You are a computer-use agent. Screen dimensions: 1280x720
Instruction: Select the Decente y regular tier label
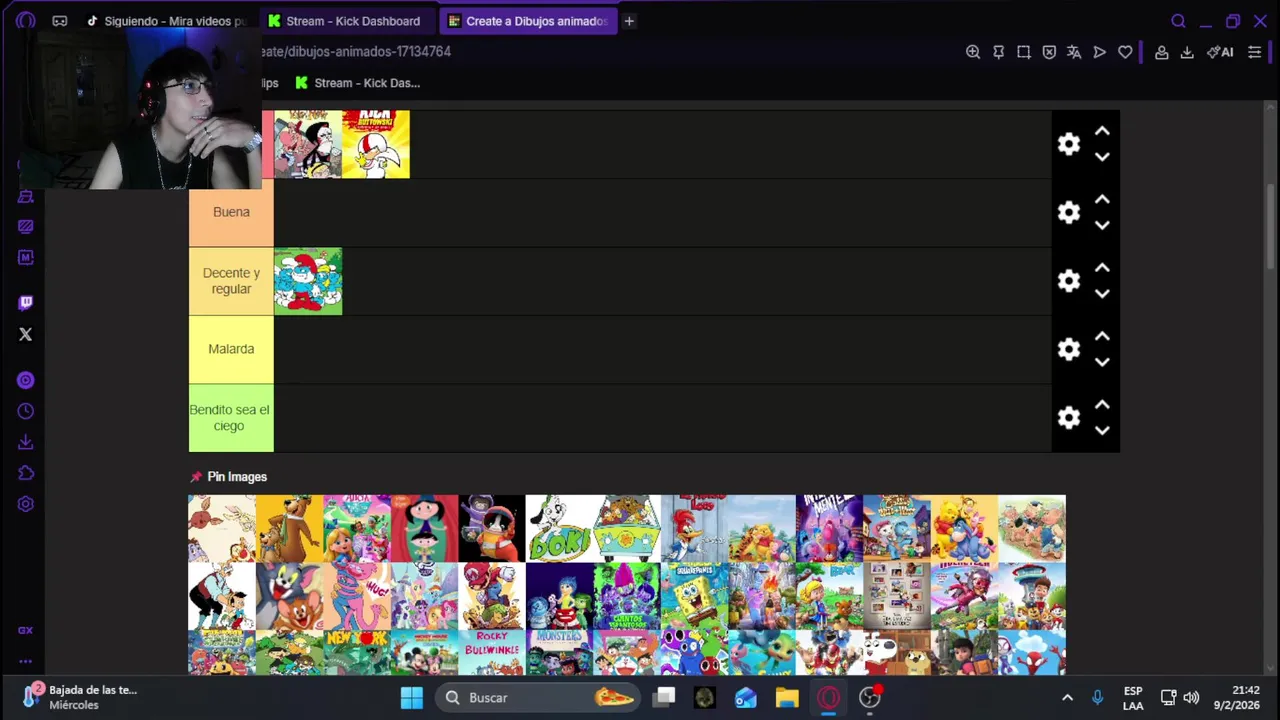pos(231,281)
